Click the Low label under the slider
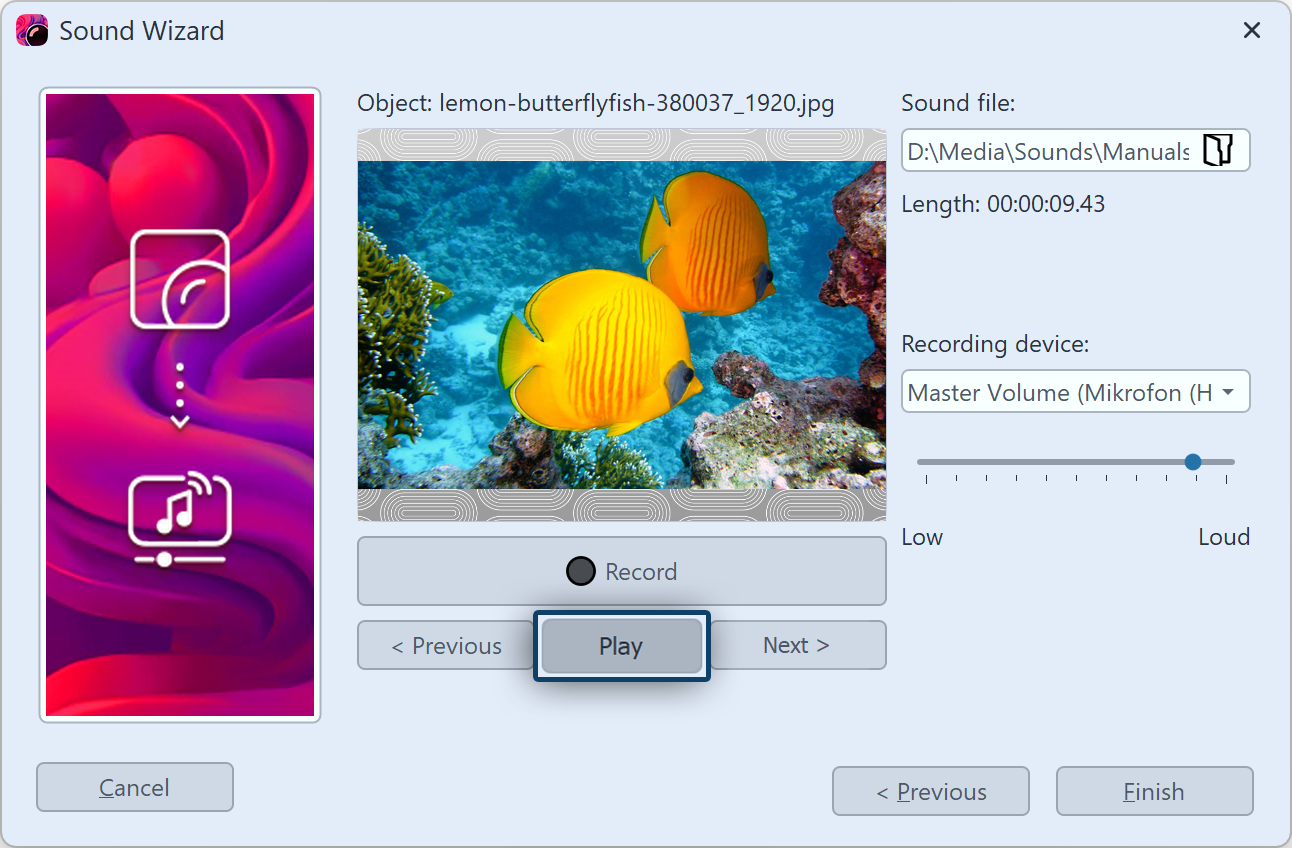 [922, 537]
